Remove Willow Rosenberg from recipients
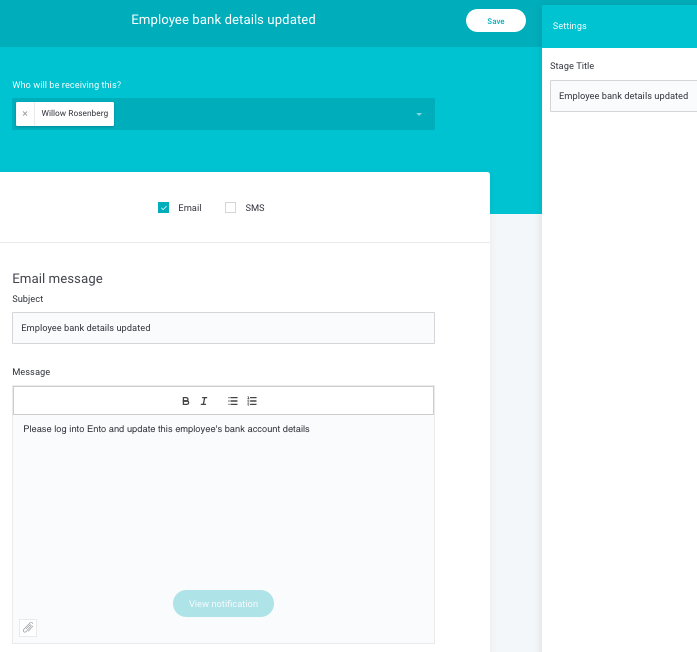Viewport: 697px width, 652px height. [x=25, y=114]
